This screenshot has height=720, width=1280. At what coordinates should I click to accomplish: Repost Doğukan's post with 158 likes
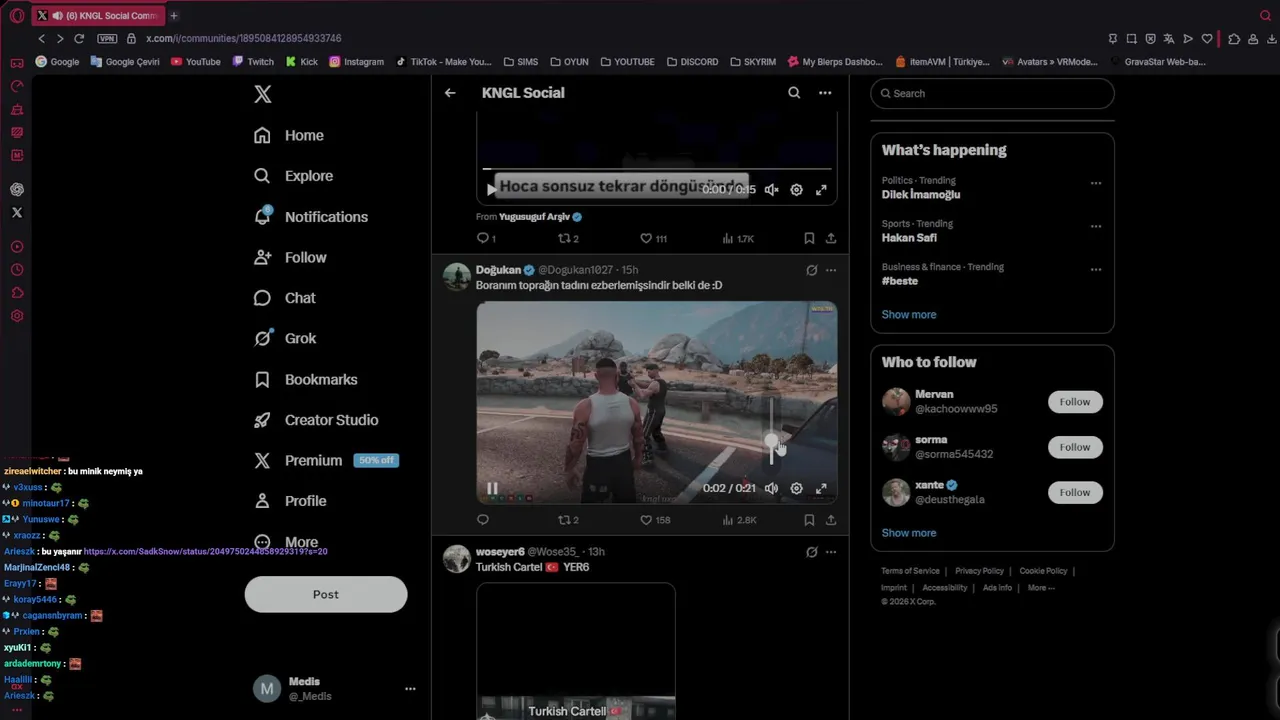567,520
